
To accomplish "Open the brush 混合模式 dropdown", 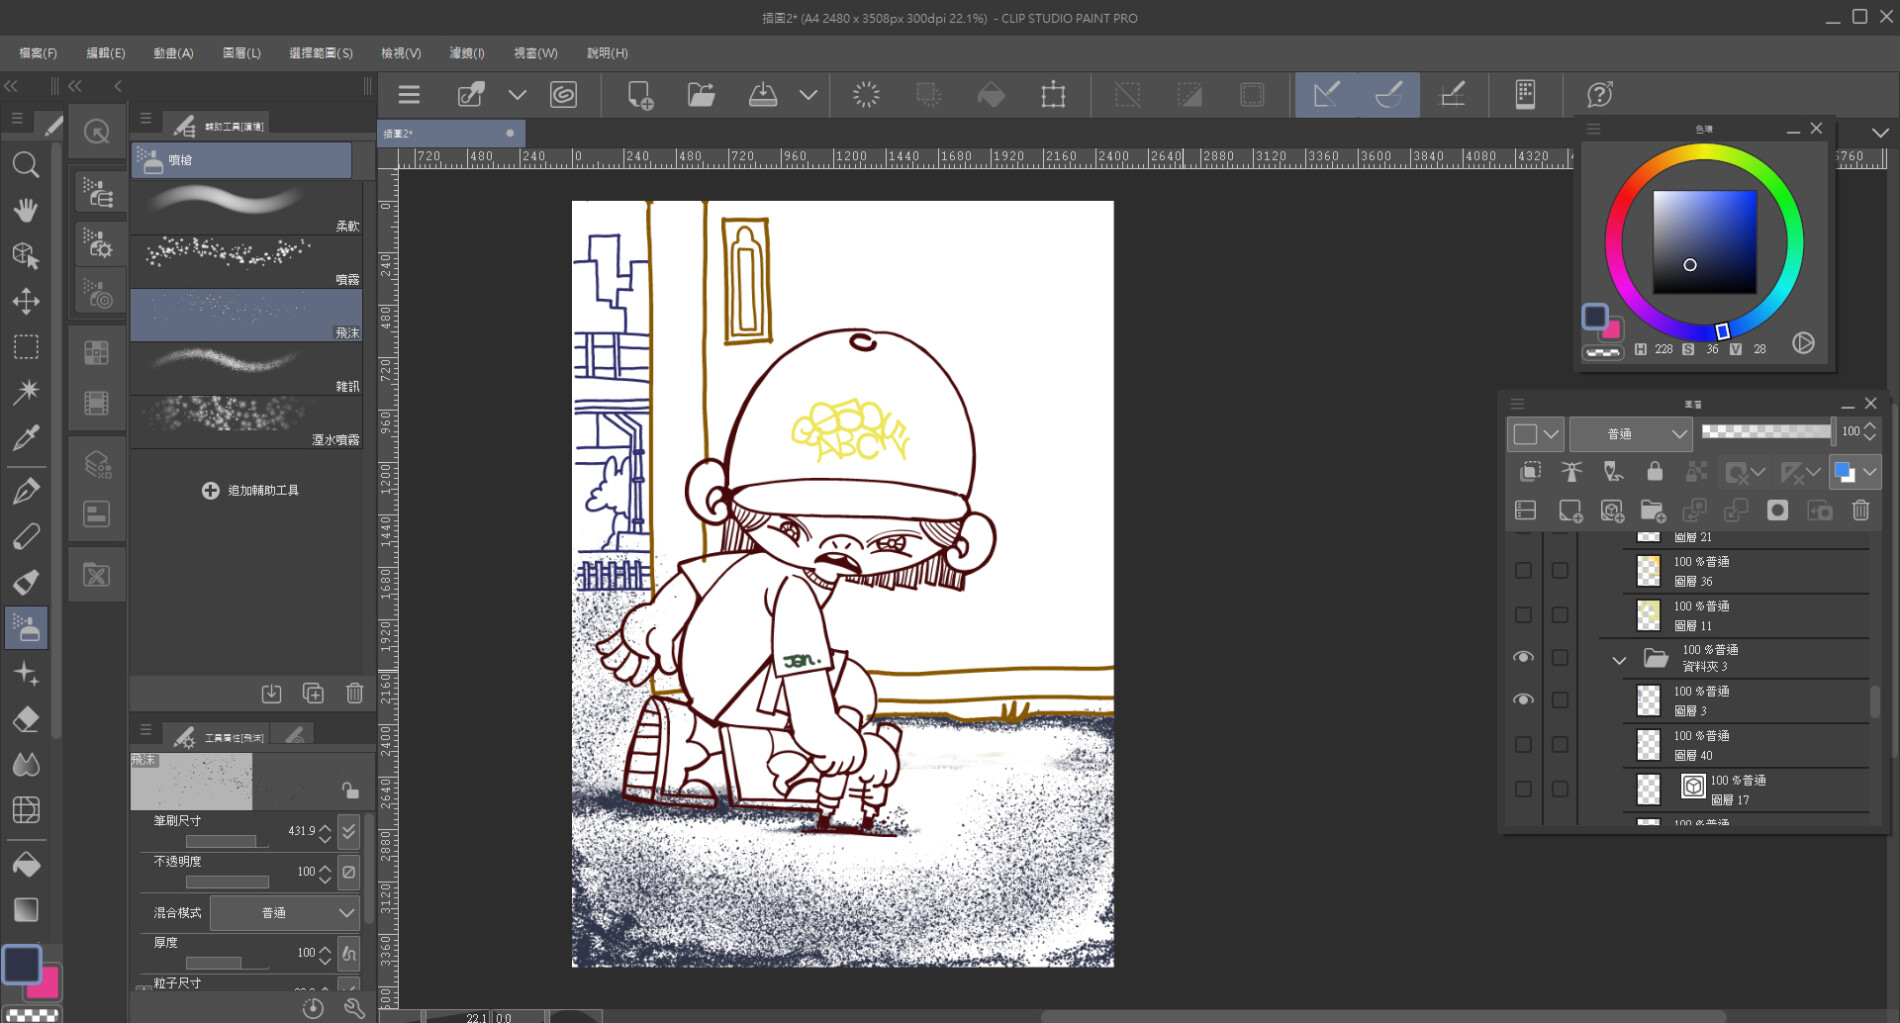I will 285,912.
